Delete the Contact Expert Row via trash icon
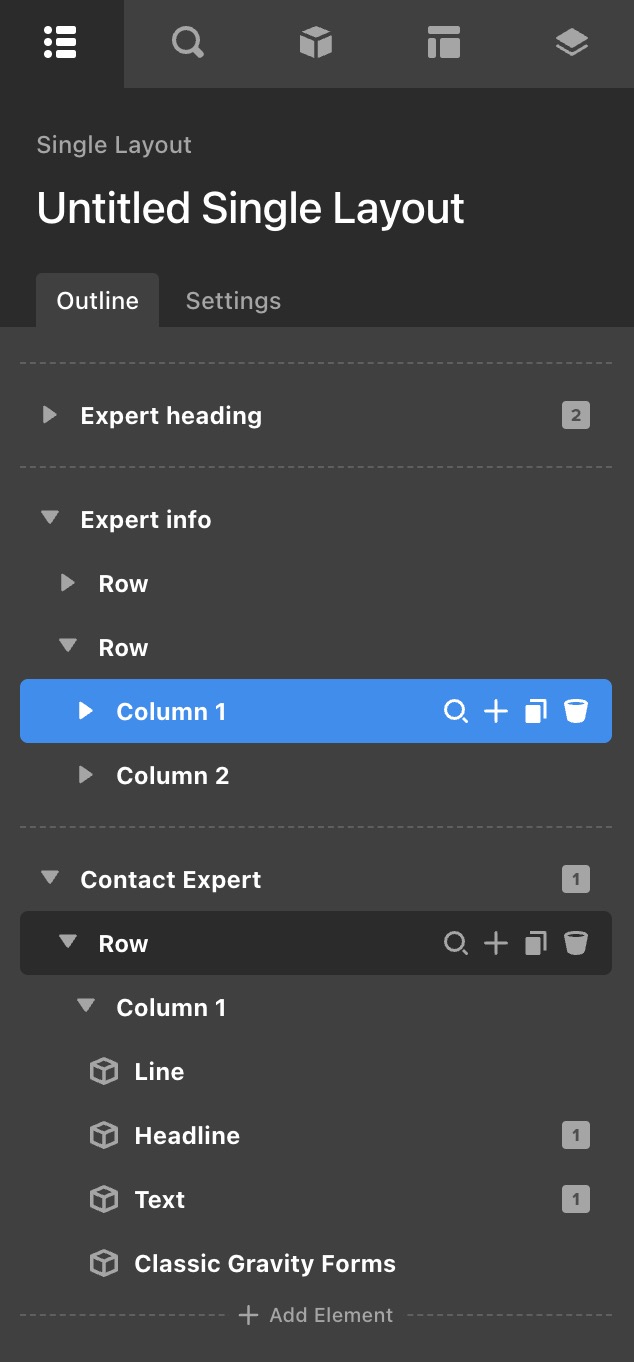 (x=576, y=943)
